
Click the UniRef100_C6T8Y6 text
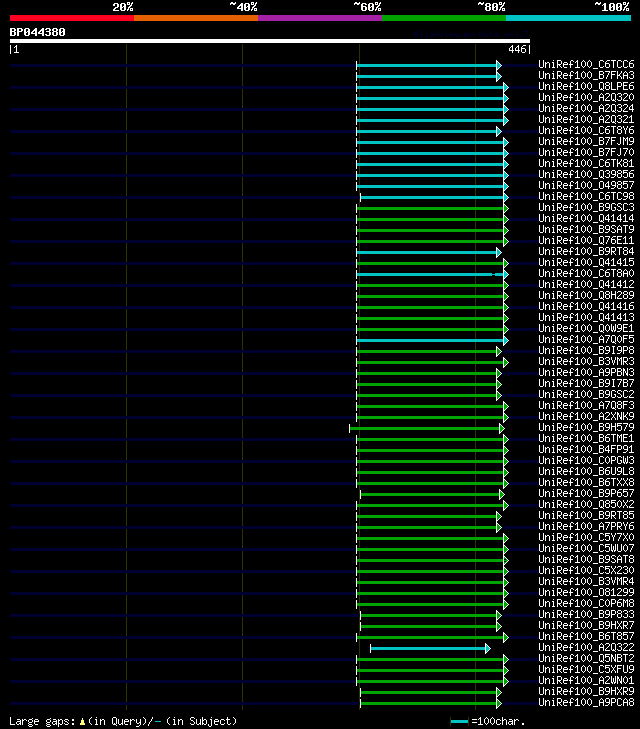pyautogui.click(x=586, y=130)
